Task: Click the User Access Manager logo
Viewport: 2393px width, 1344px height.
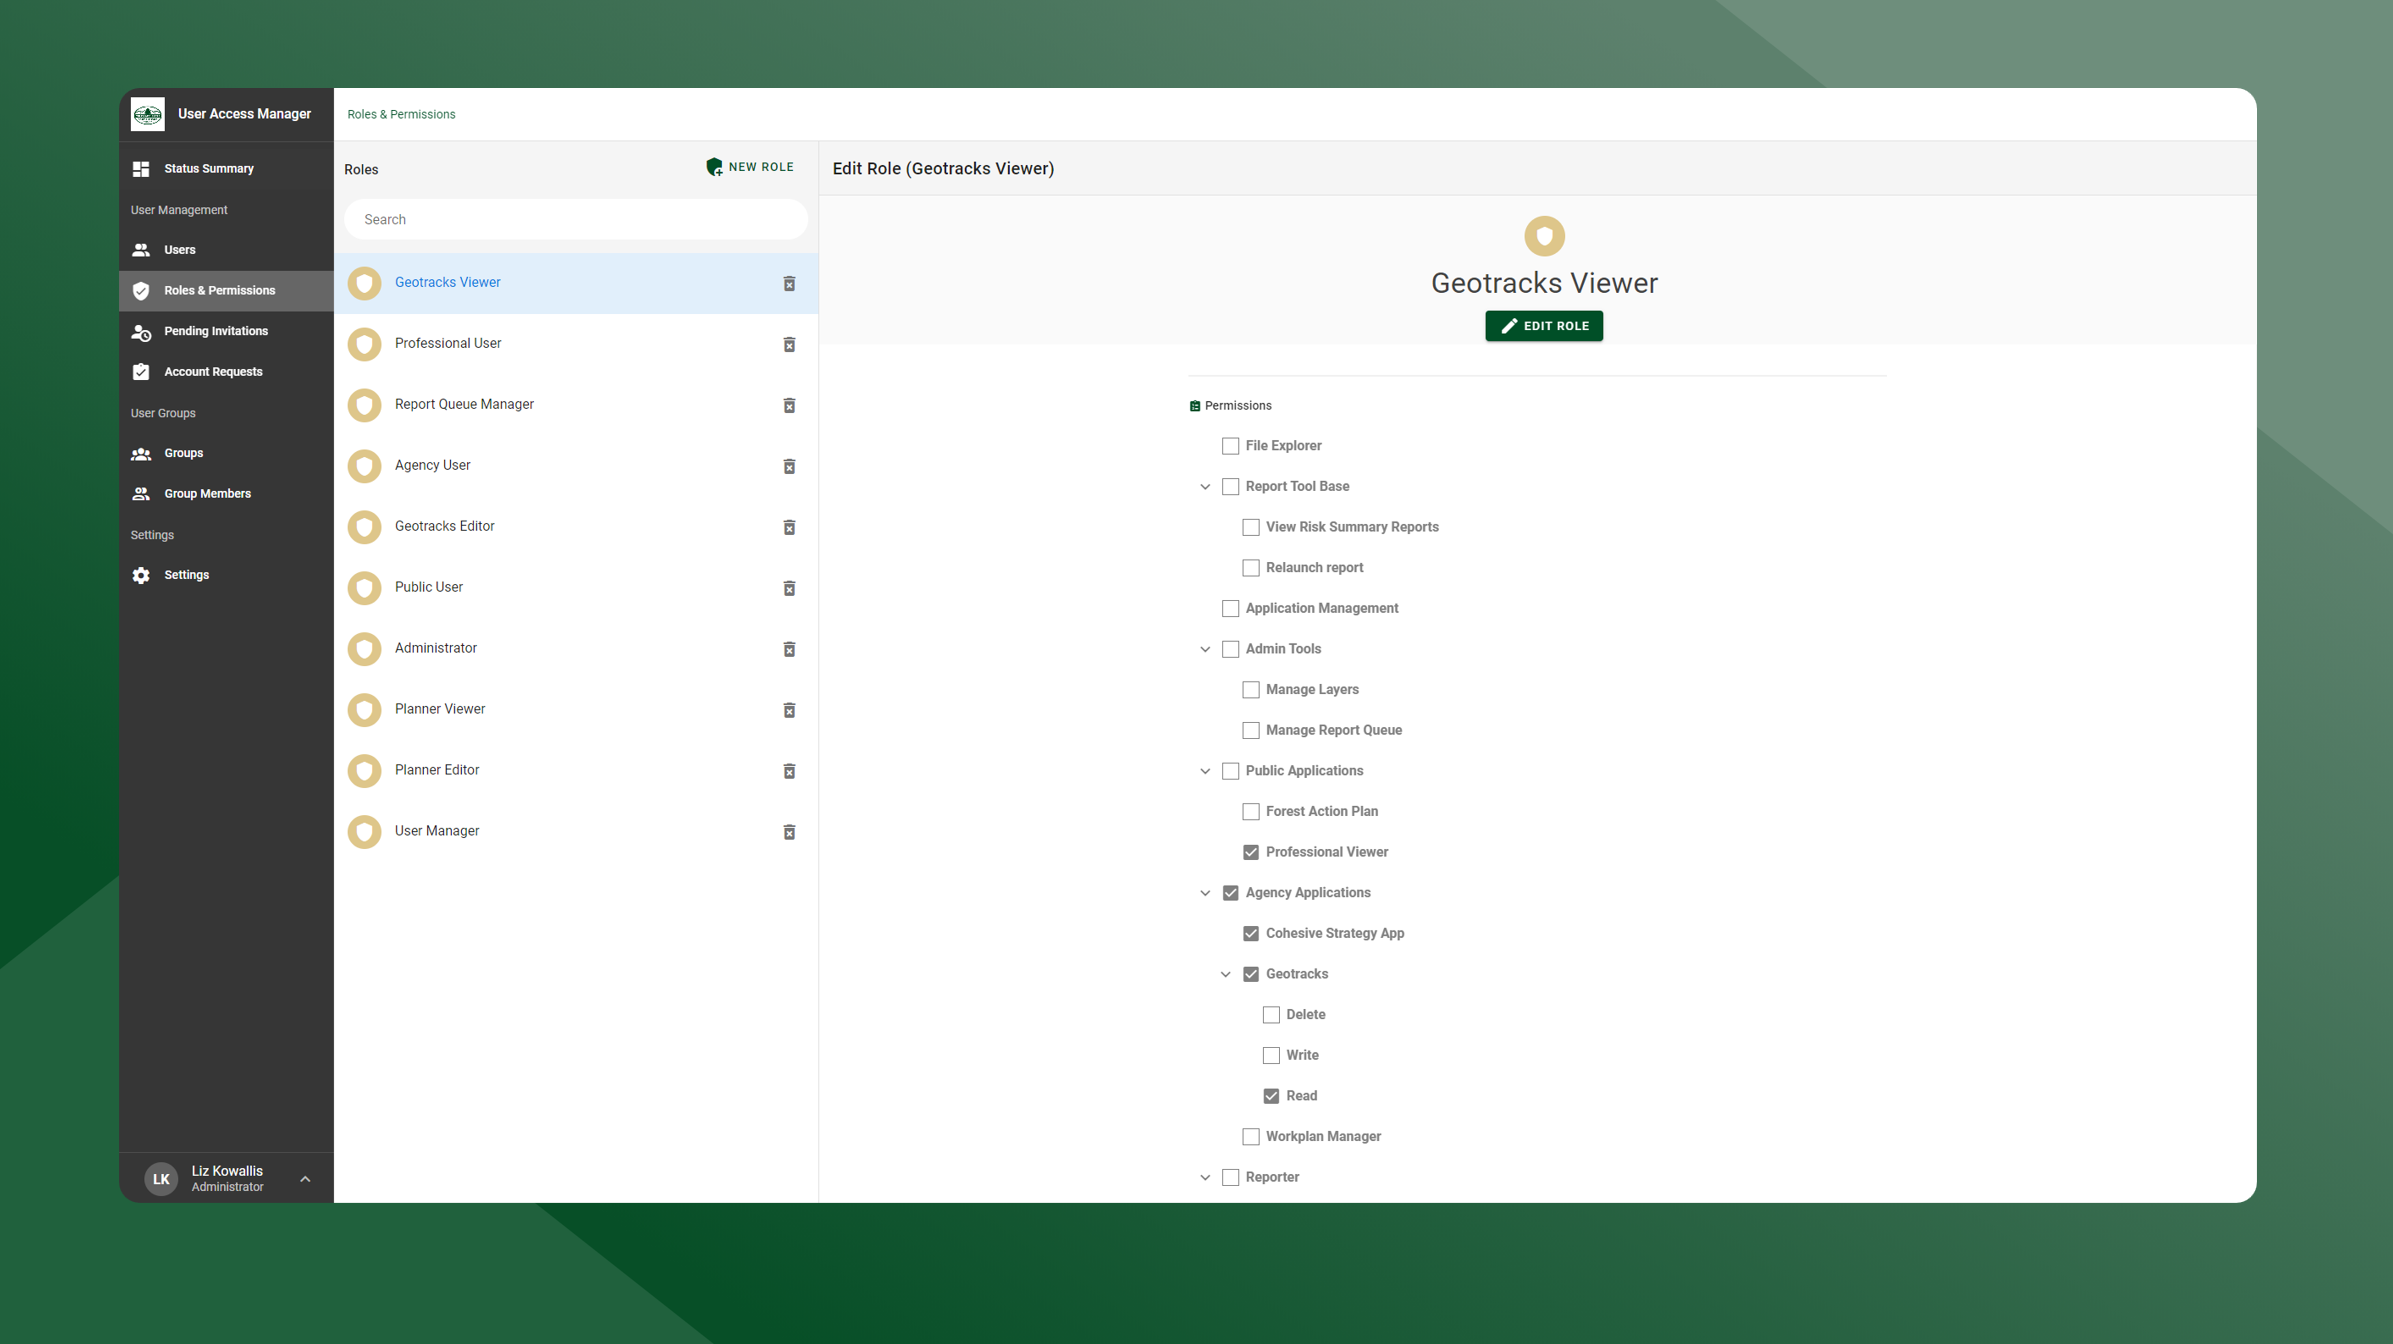Action: [x=148, y=114]
